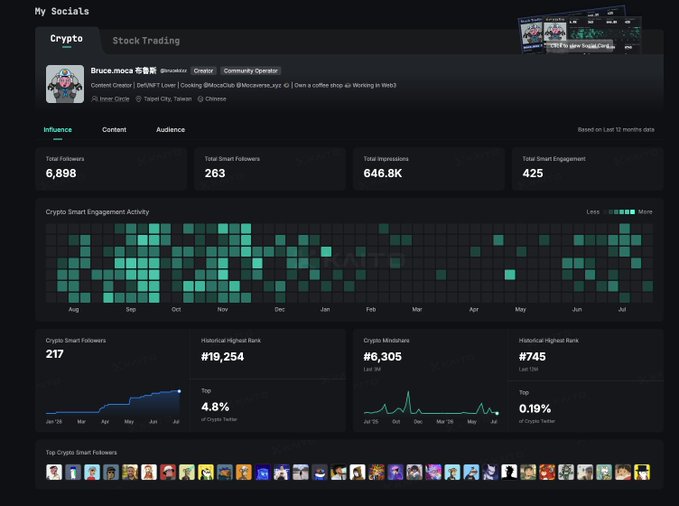Click the Total Smart Engagement value 425

pyautogui.click(x=533, y=173)
